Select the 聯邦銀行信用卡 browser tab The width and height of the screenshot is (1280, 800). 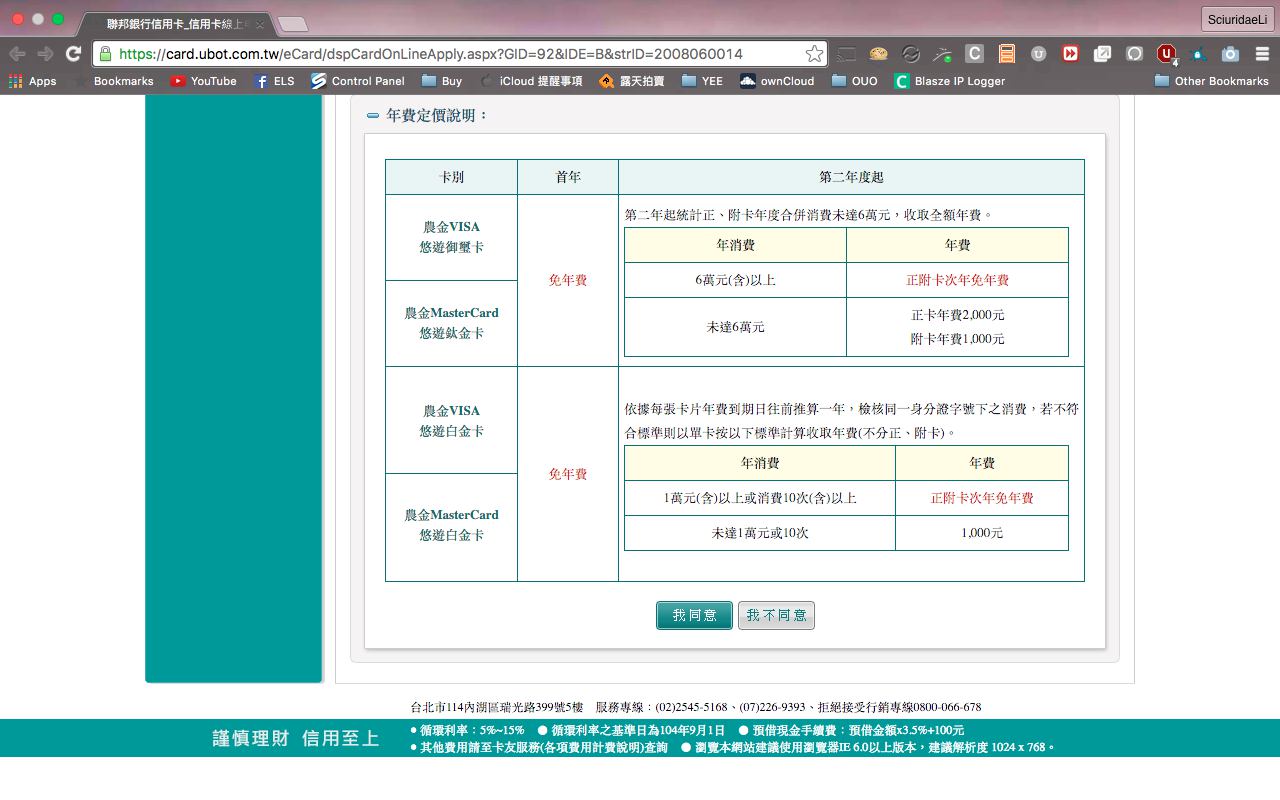pyautogui.click(x=175, y=24)
